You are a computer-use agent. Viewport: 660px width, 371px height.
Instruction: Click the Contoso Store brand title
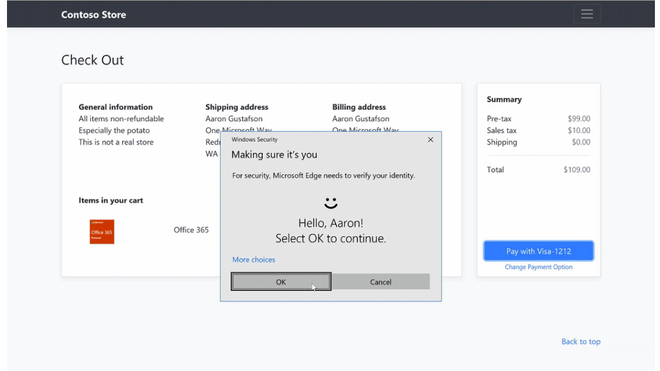pyautogui.click(x=93, y=15)
